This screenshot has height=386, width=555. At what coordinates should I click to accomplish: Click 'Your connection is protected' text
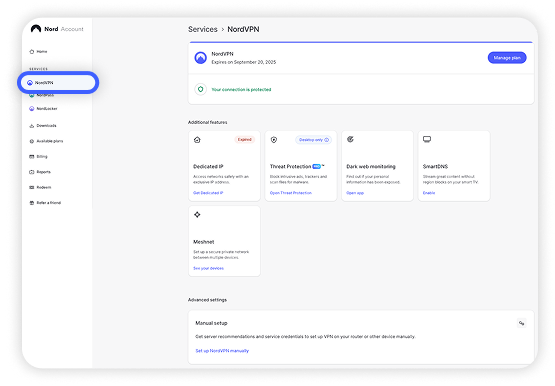pyautogui.click(x=241, y=90)
